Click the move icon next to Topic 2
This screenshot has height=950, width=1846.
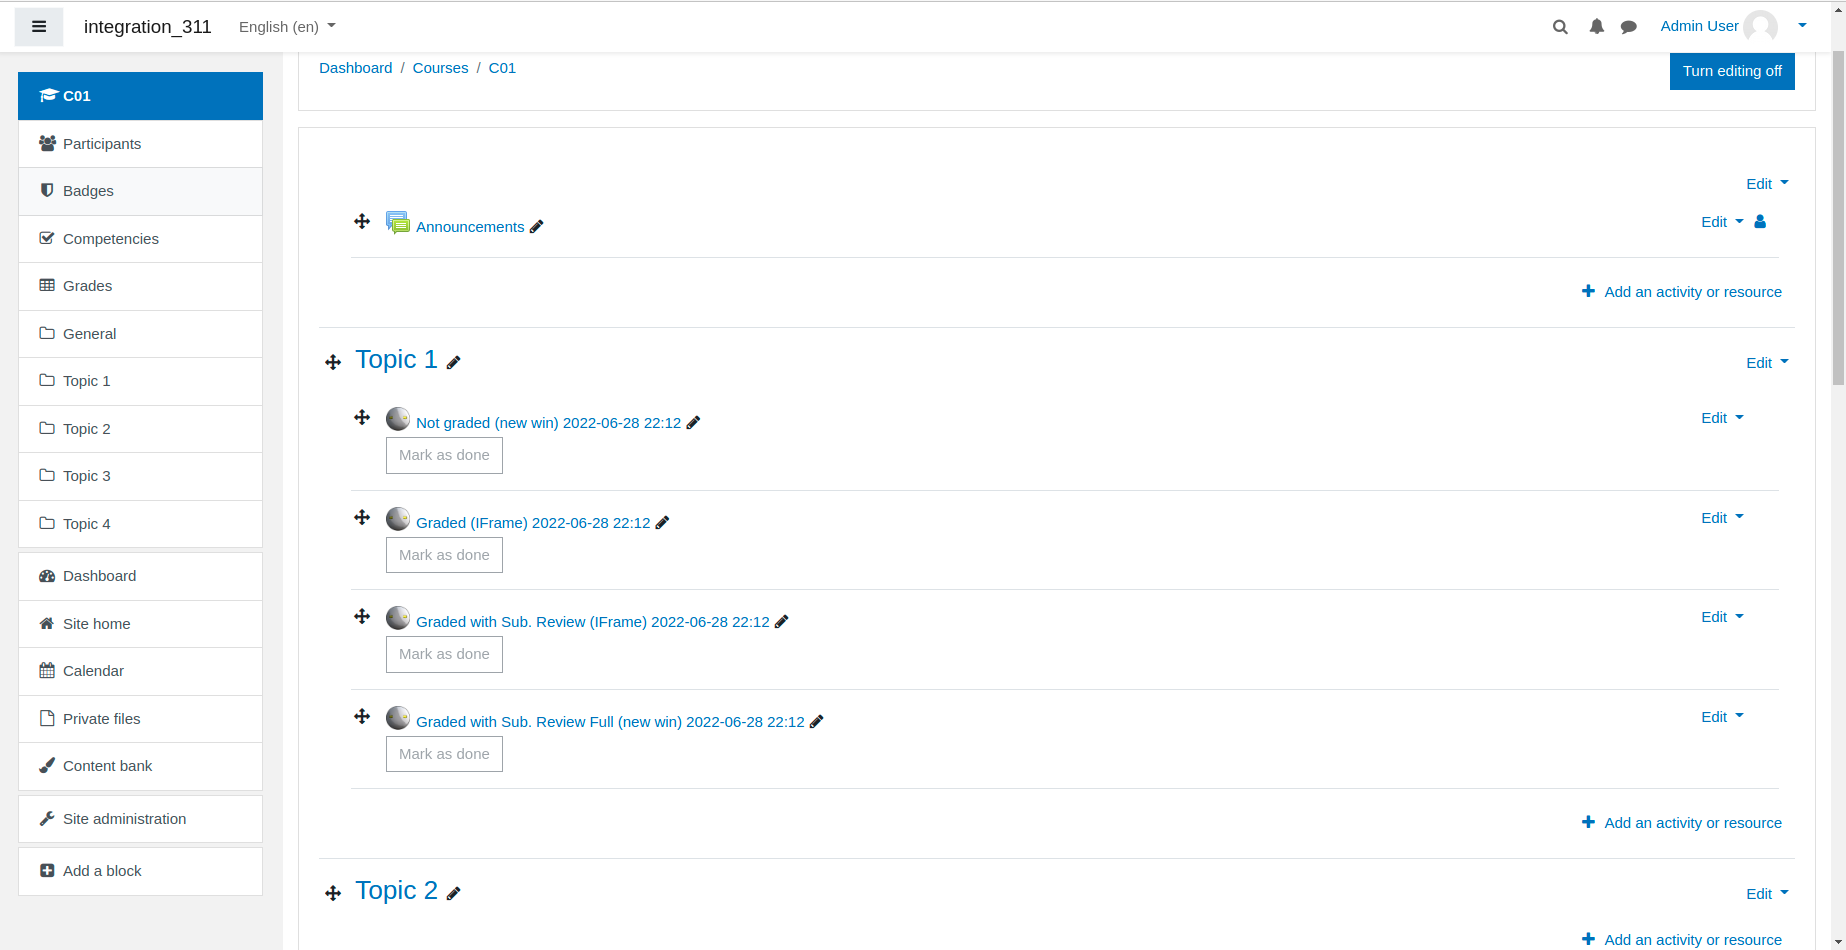[333, 893]
